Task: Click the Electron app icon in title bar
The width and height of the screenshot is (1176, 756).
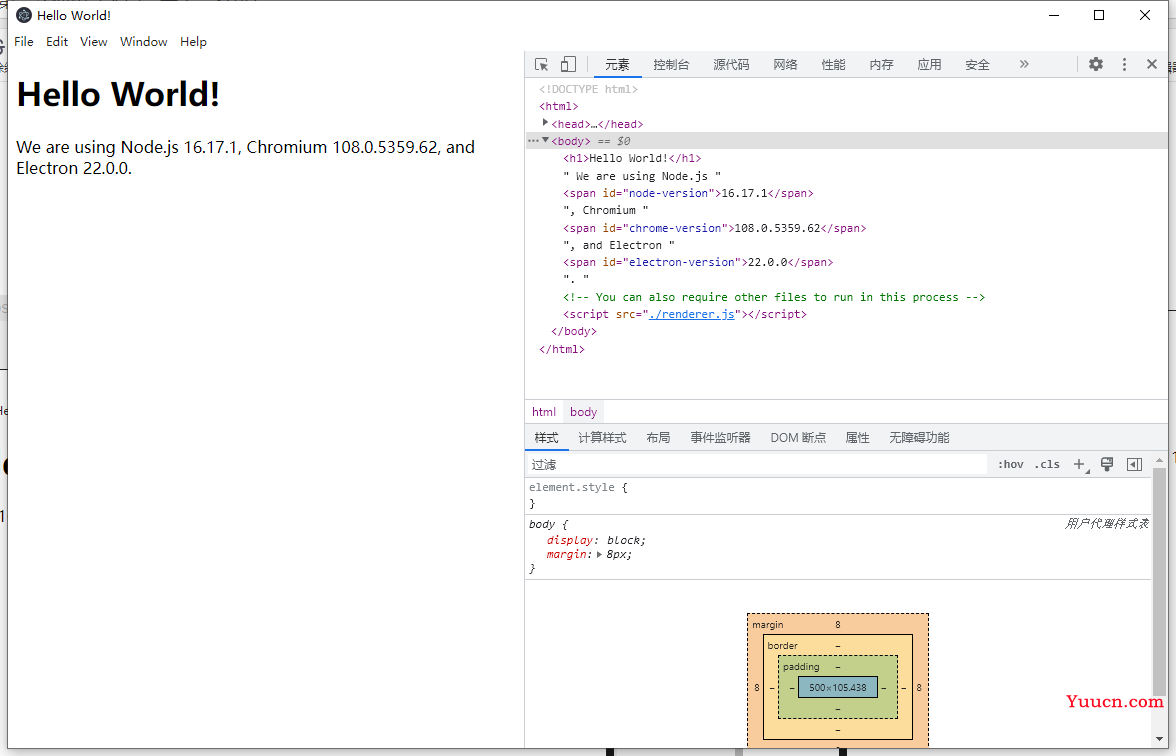Action: tap(24, 15)
